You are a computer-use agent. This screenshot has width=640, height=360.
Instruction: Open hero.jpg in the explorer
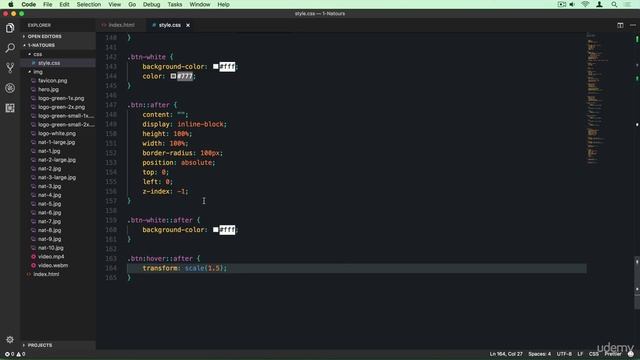[x=58, y=89]
